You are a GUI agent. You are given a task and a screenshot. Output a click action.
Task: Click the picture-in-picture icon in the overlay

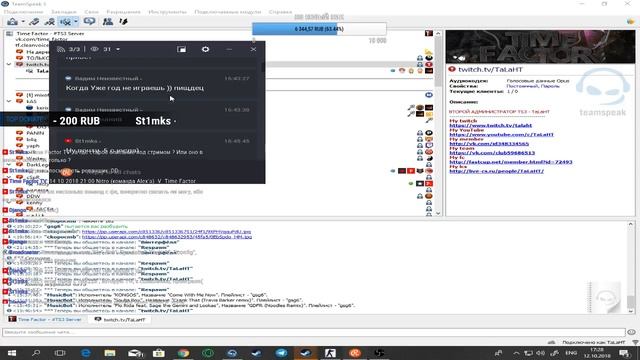pos(182,49)
